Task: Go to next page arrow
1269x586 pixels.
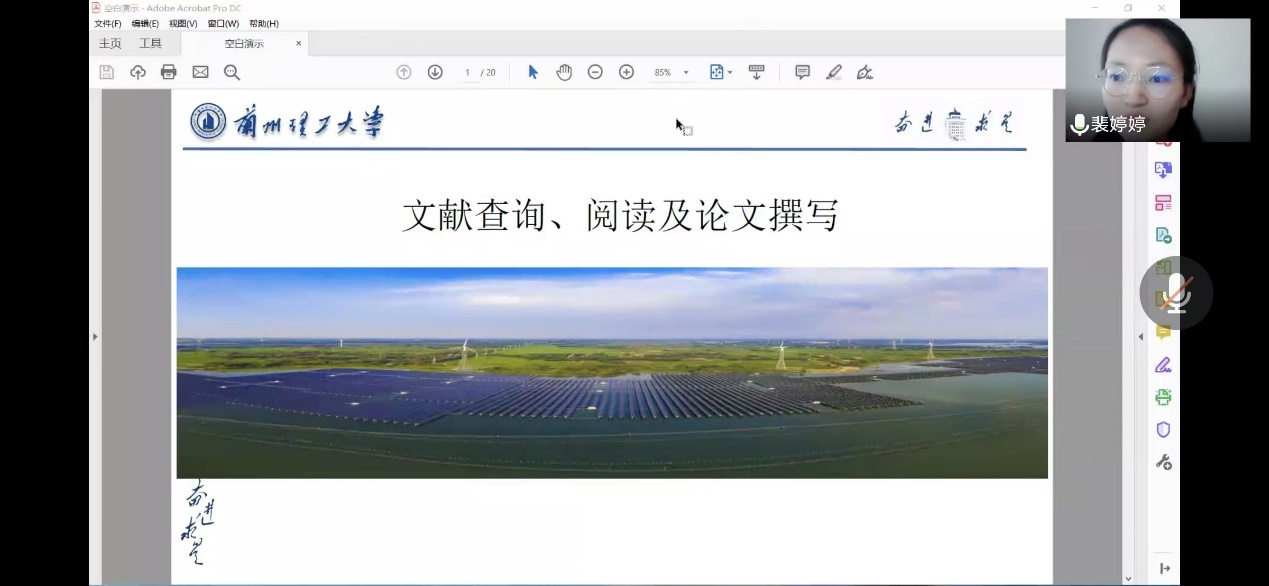Action: (435, 72)
